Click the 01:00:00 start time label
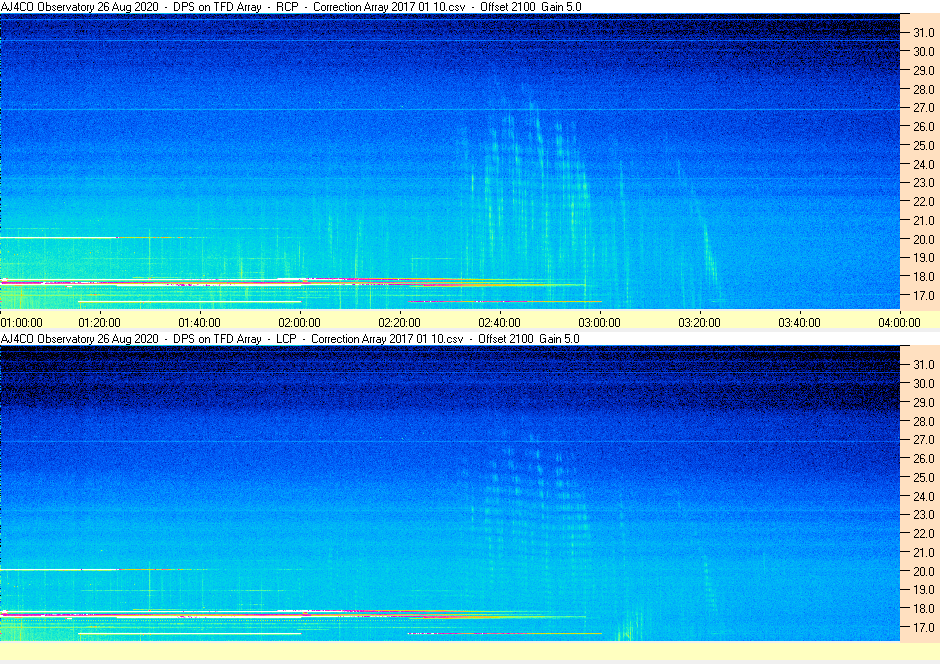The height and width of the screenshot is (664, 940). coord(22,322)
